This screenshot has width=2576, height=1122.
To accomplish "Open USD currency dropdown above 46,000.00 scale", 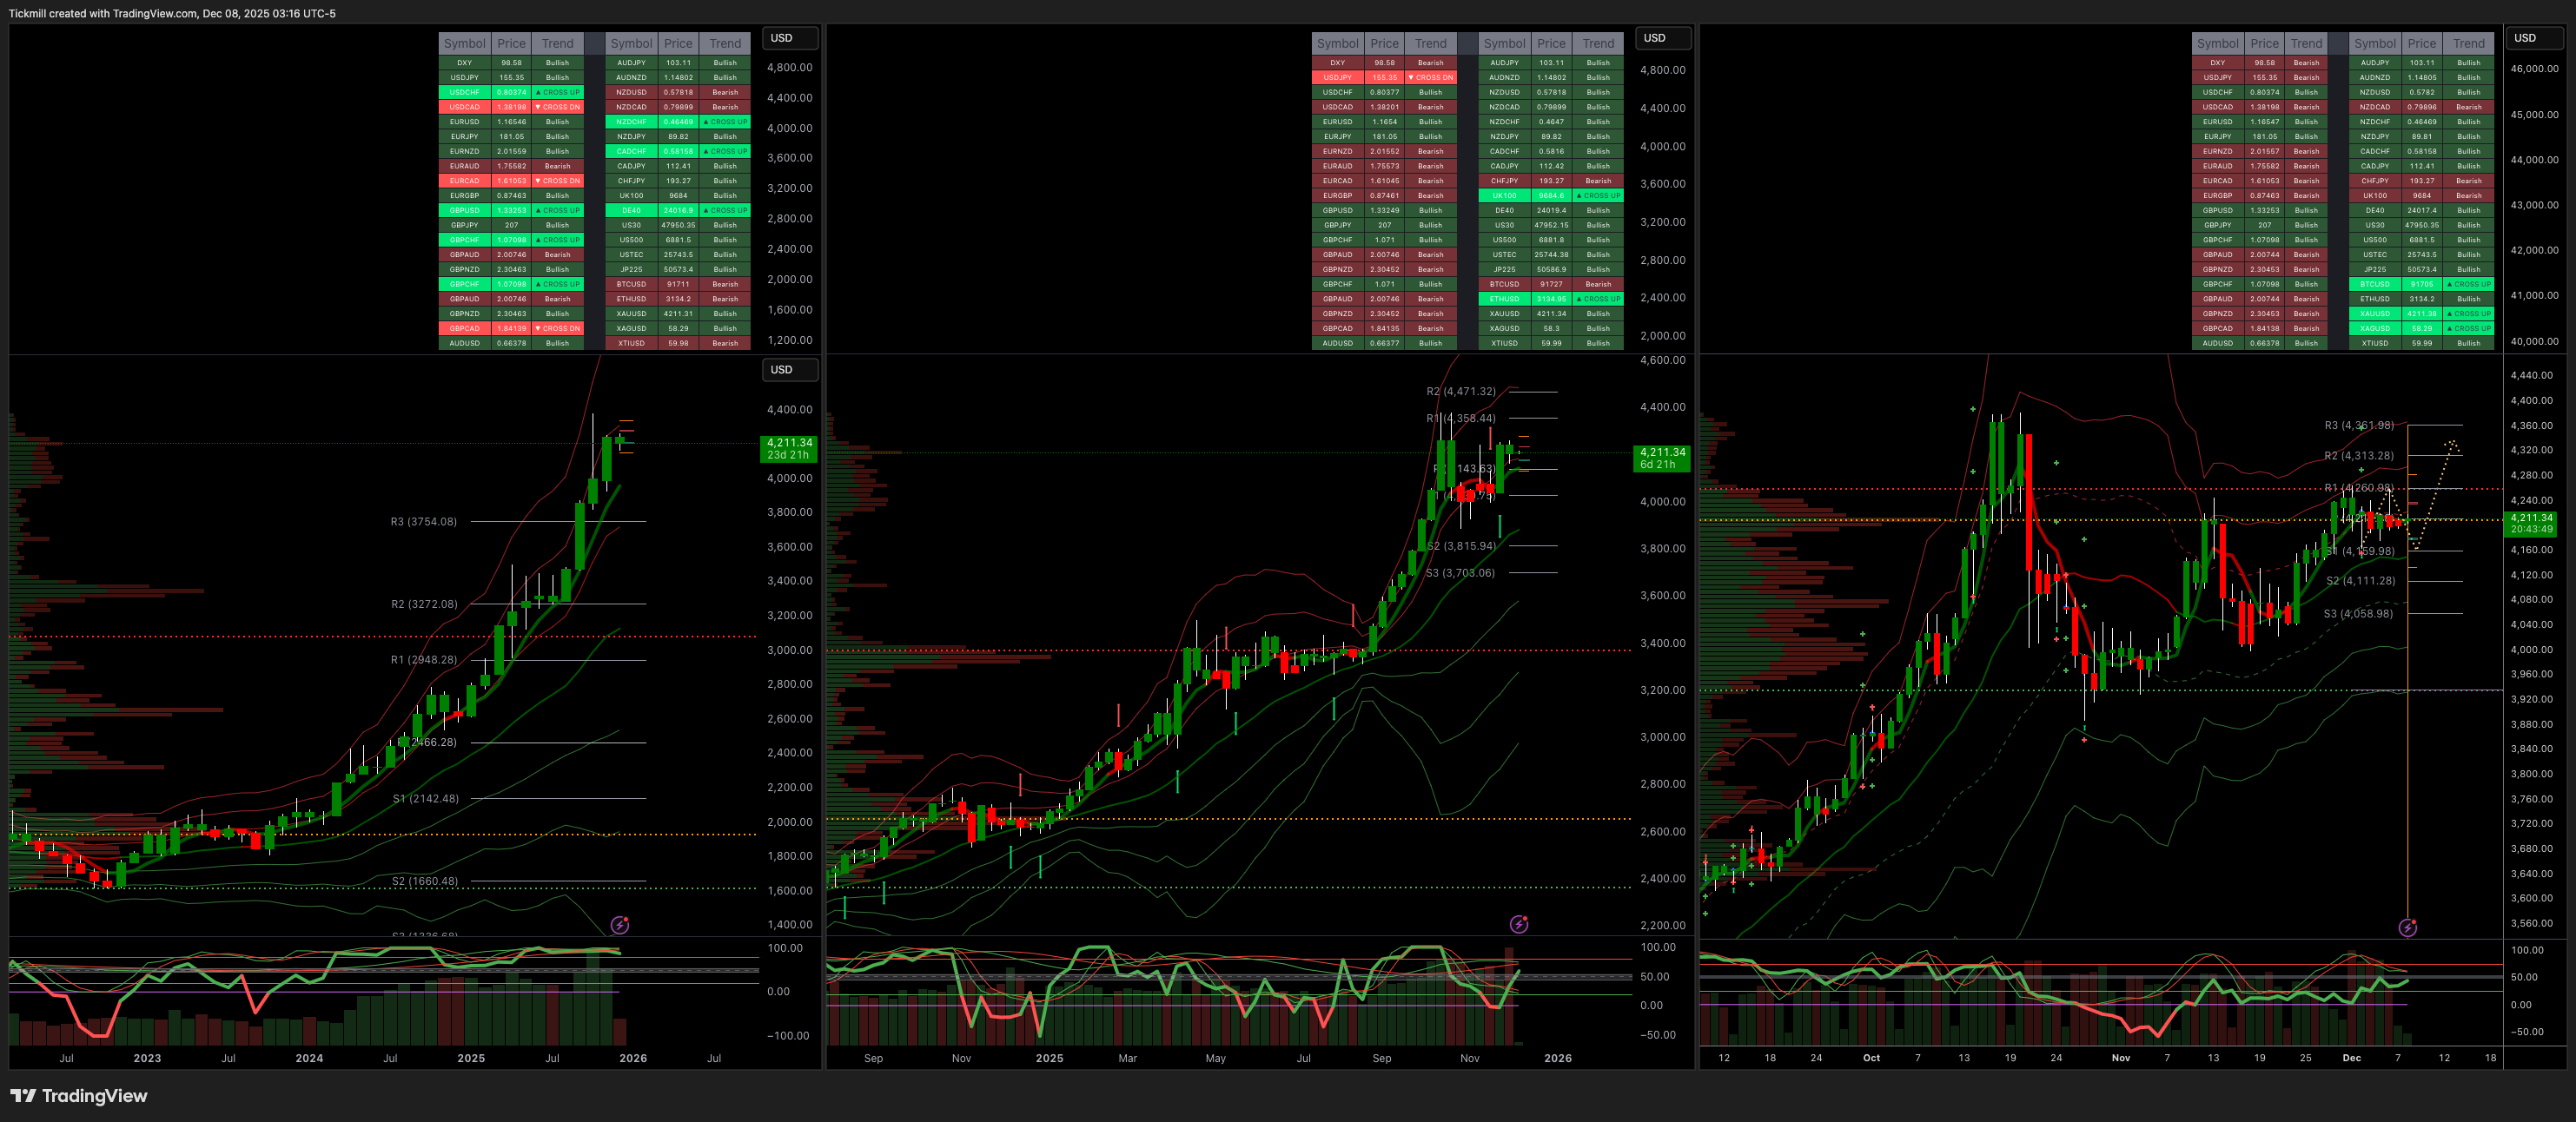I will (2536, 38).
